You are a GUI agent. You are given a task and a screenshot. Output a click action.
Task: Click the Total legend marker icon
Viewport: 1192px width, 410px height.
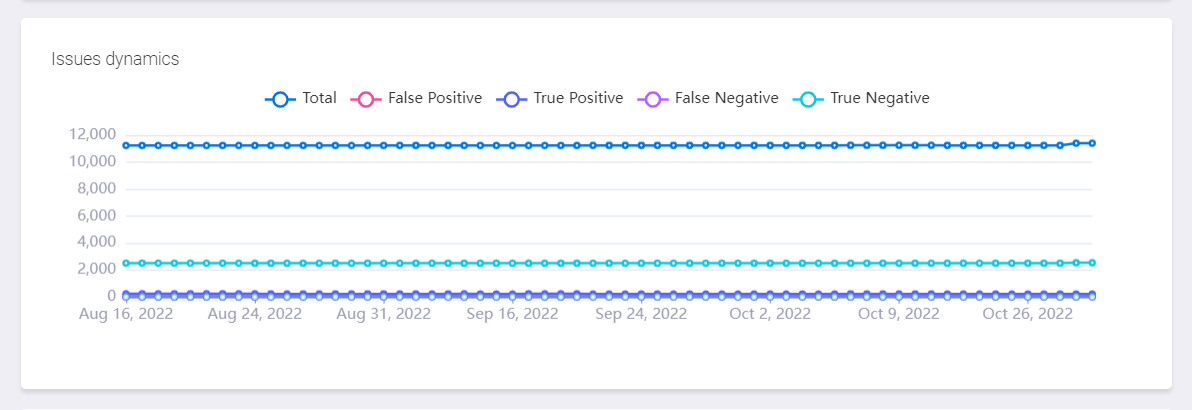[280, 99]
